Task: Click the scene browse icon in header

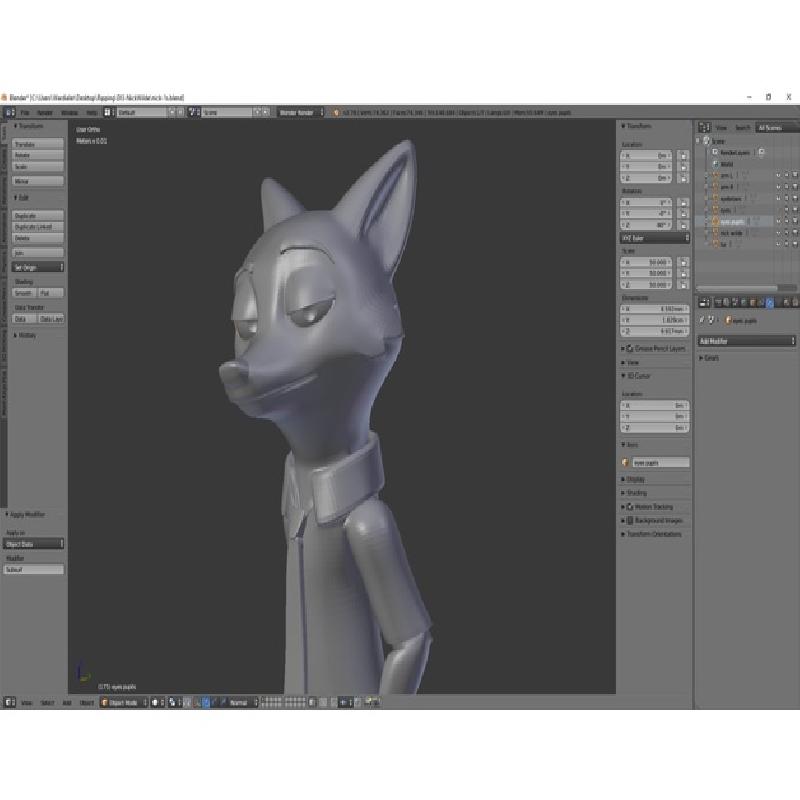Action: pyautogui.click(x=192, y=112)
